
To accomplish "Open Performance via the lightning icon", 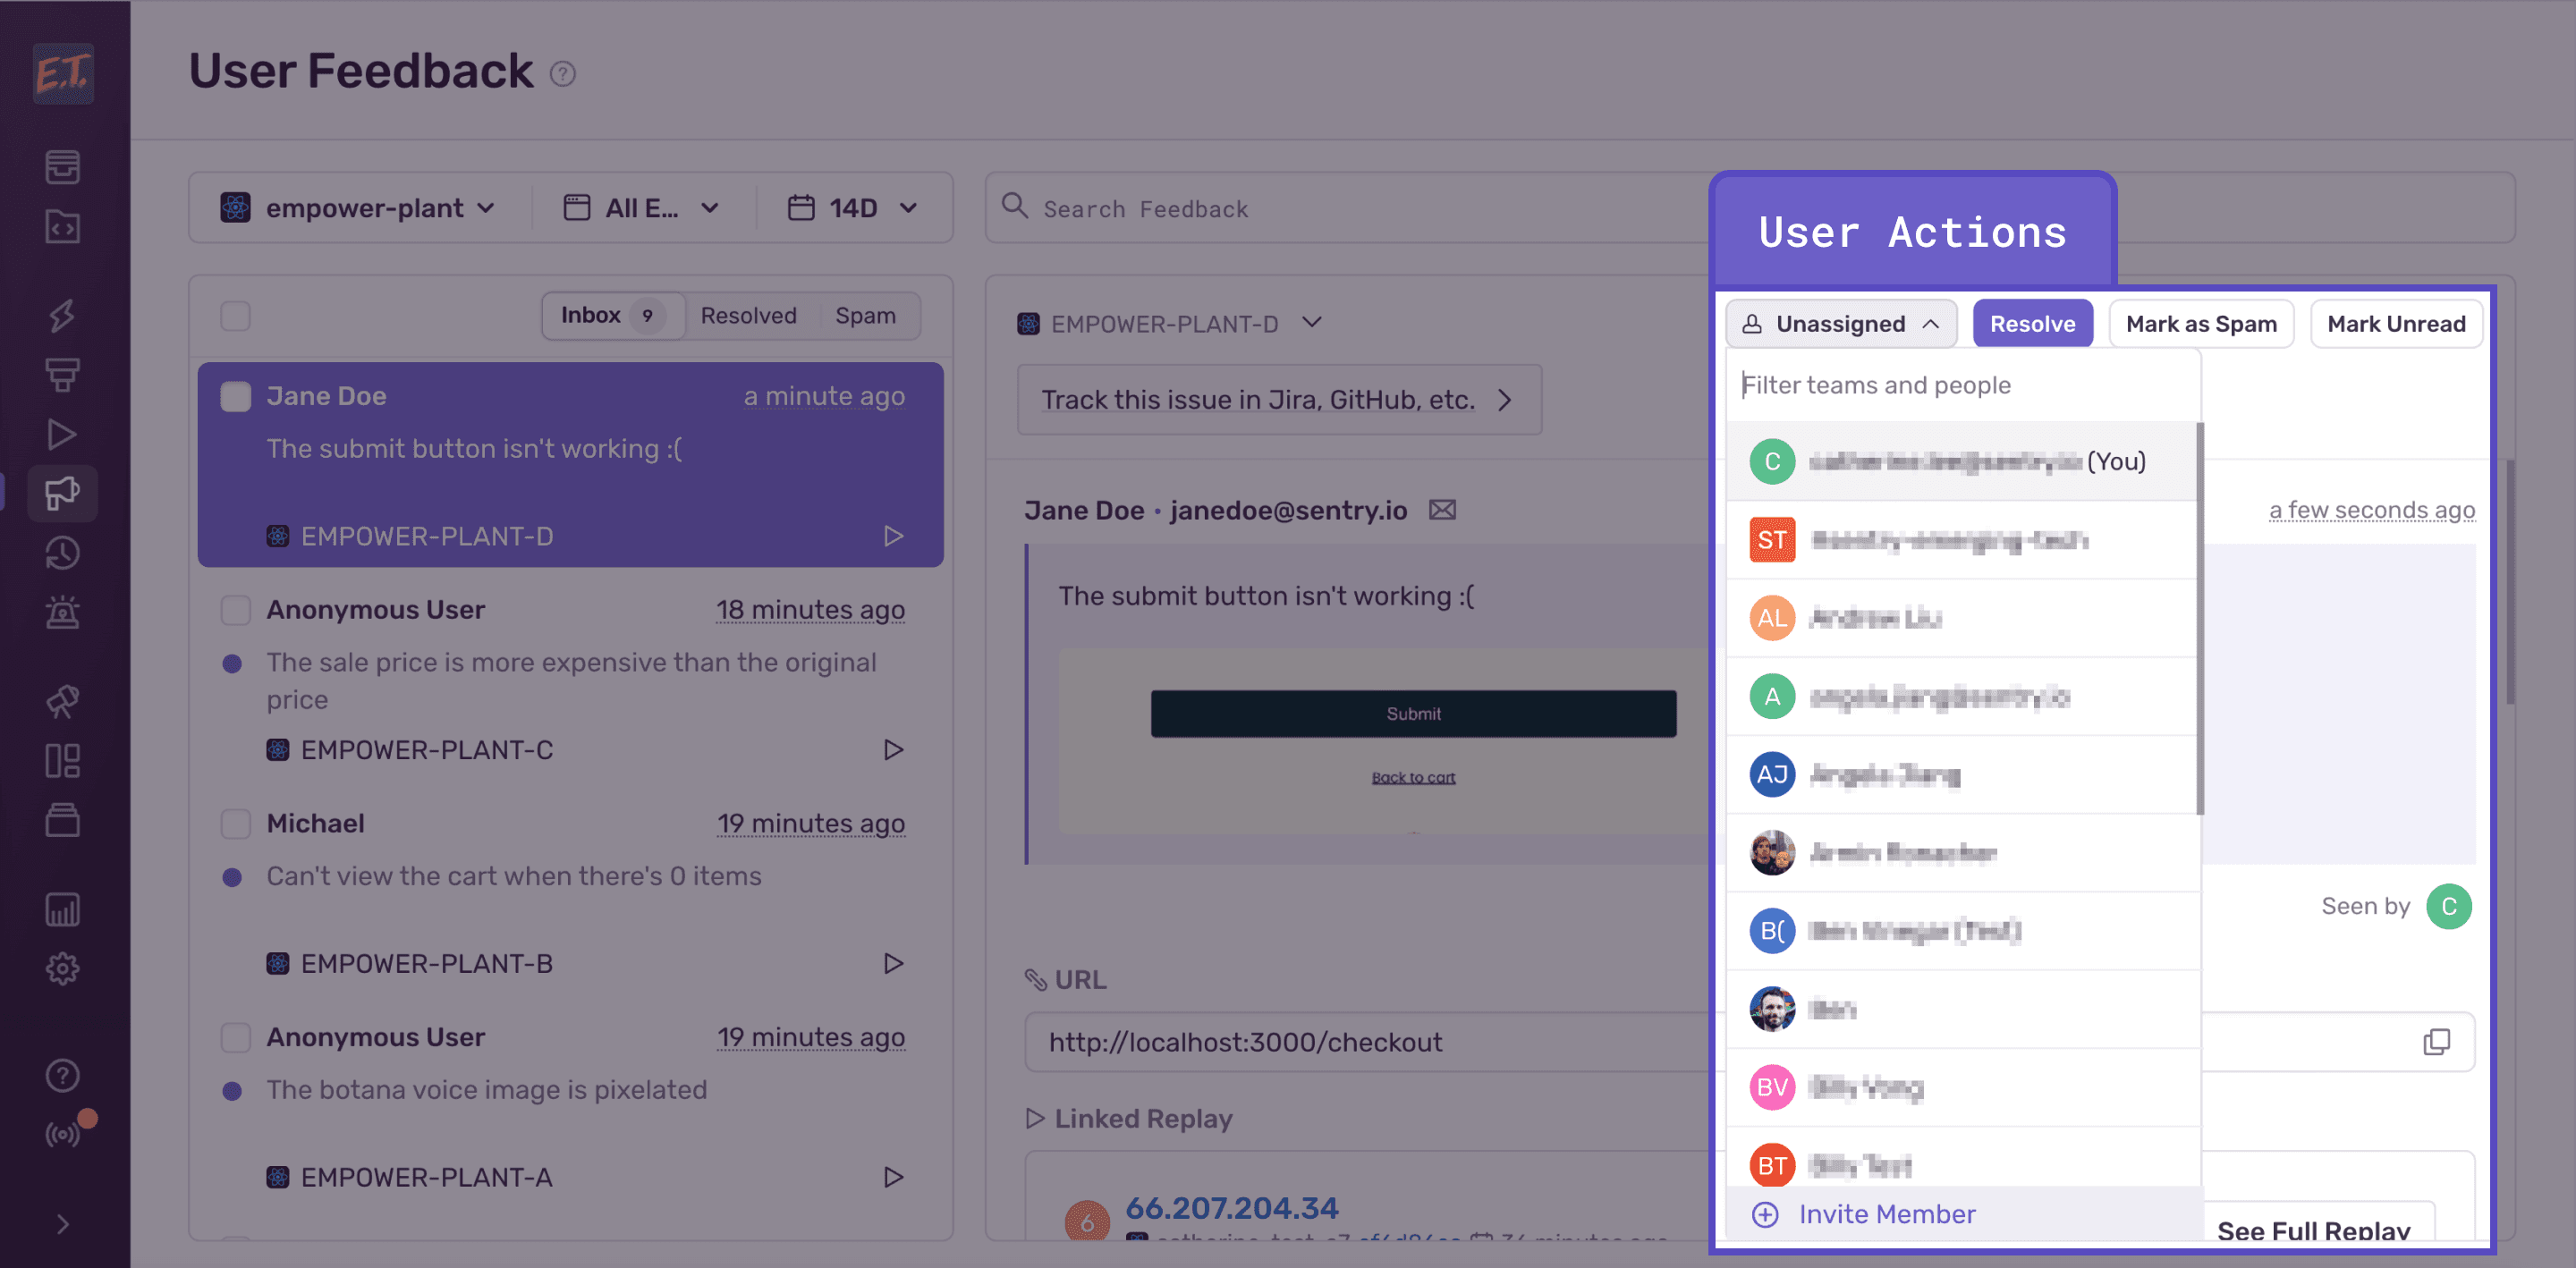I will [x=62, y=315].
